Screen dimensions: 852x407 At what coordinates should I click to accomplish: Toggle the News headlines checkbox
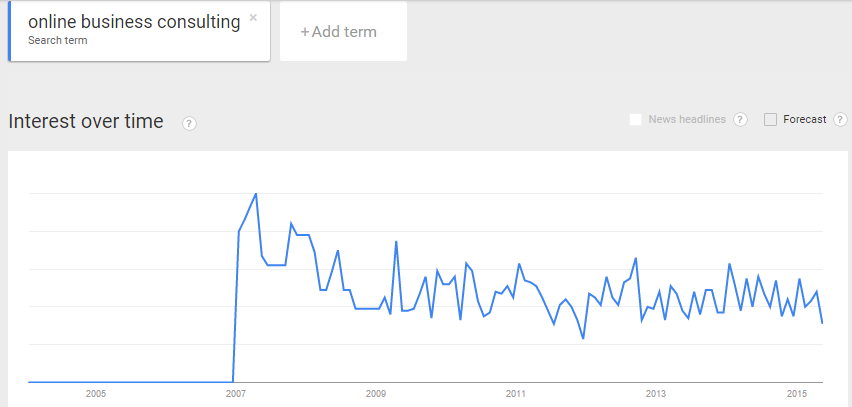pyautogui.click(x=635, y=120)
